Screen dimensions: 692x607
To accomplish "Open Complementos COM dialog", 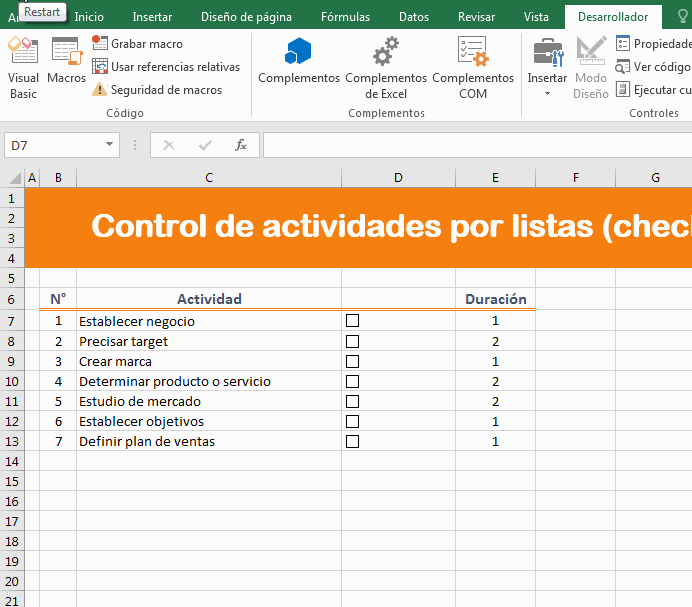I will point(473,68).
